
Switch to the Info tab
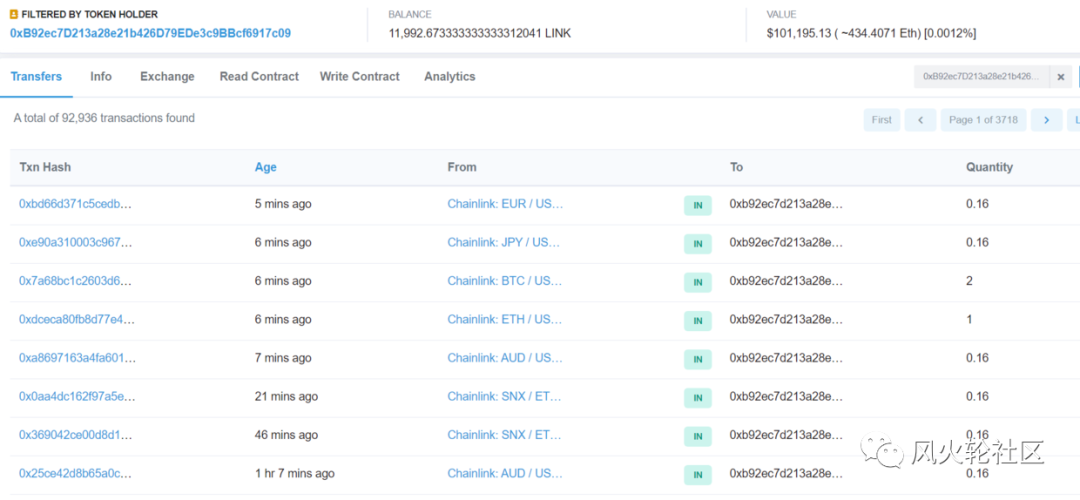click(x=101, y=76)
